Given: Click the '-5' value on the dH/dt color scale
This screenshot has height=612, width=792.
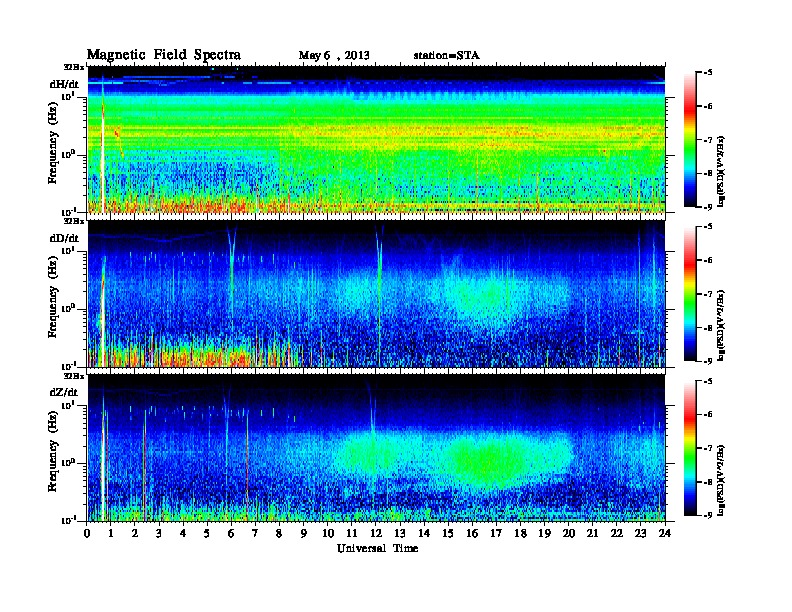Looking at the screenshot, I should (x=708, y=73).
